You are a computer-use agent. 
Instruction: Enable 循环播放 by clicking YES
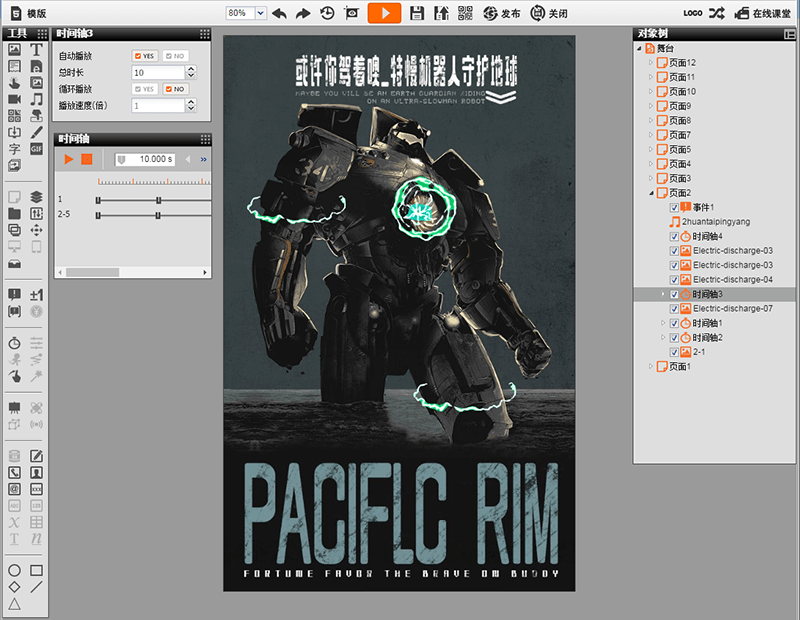pos(145,89)
